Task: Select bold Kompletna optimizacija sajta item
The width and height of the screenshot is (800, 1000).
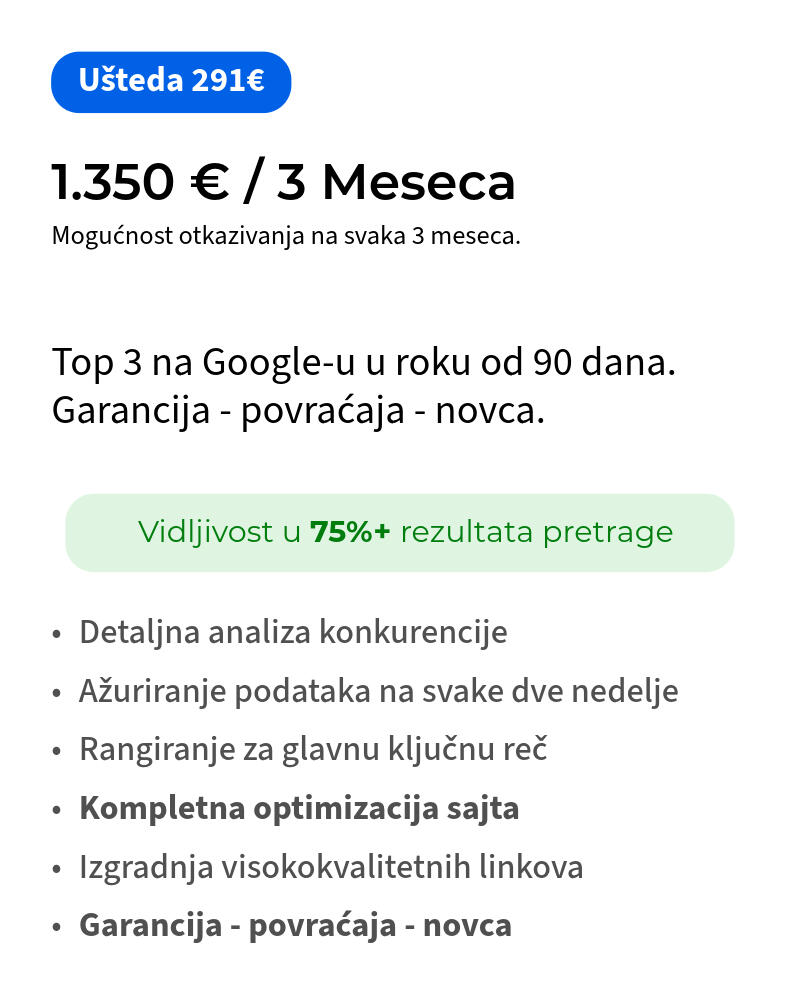Action: coord(299,808)
